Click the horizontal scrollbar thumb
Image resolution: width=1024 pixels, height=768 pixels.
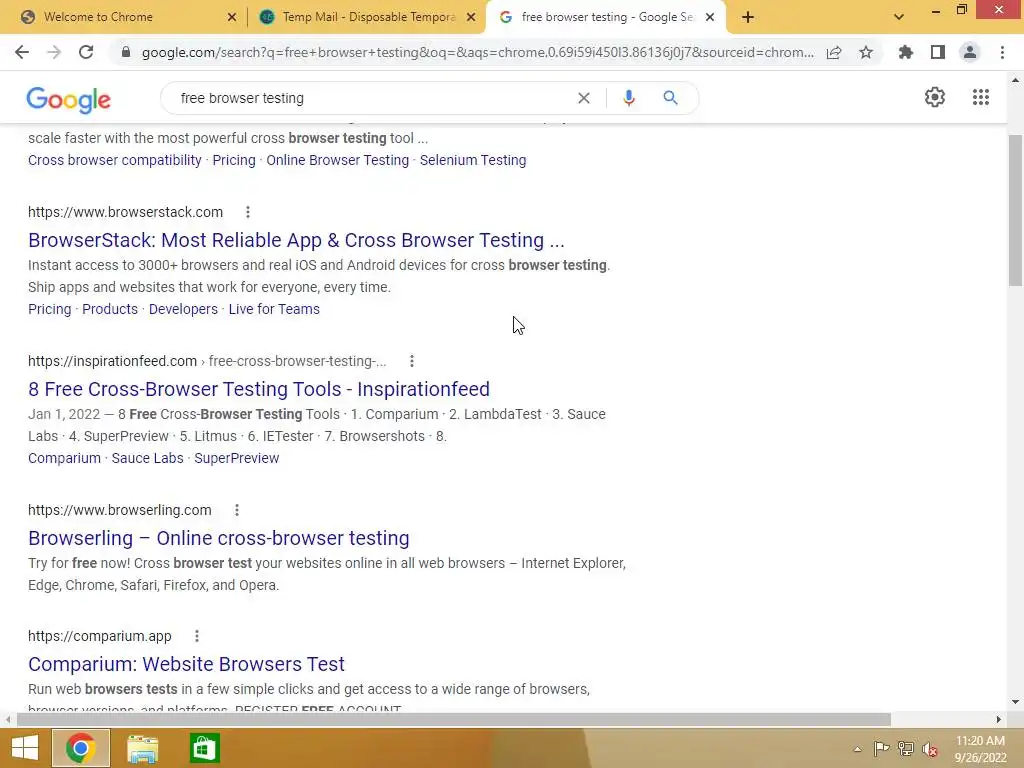pyautogui.click(x=454, y=719)
